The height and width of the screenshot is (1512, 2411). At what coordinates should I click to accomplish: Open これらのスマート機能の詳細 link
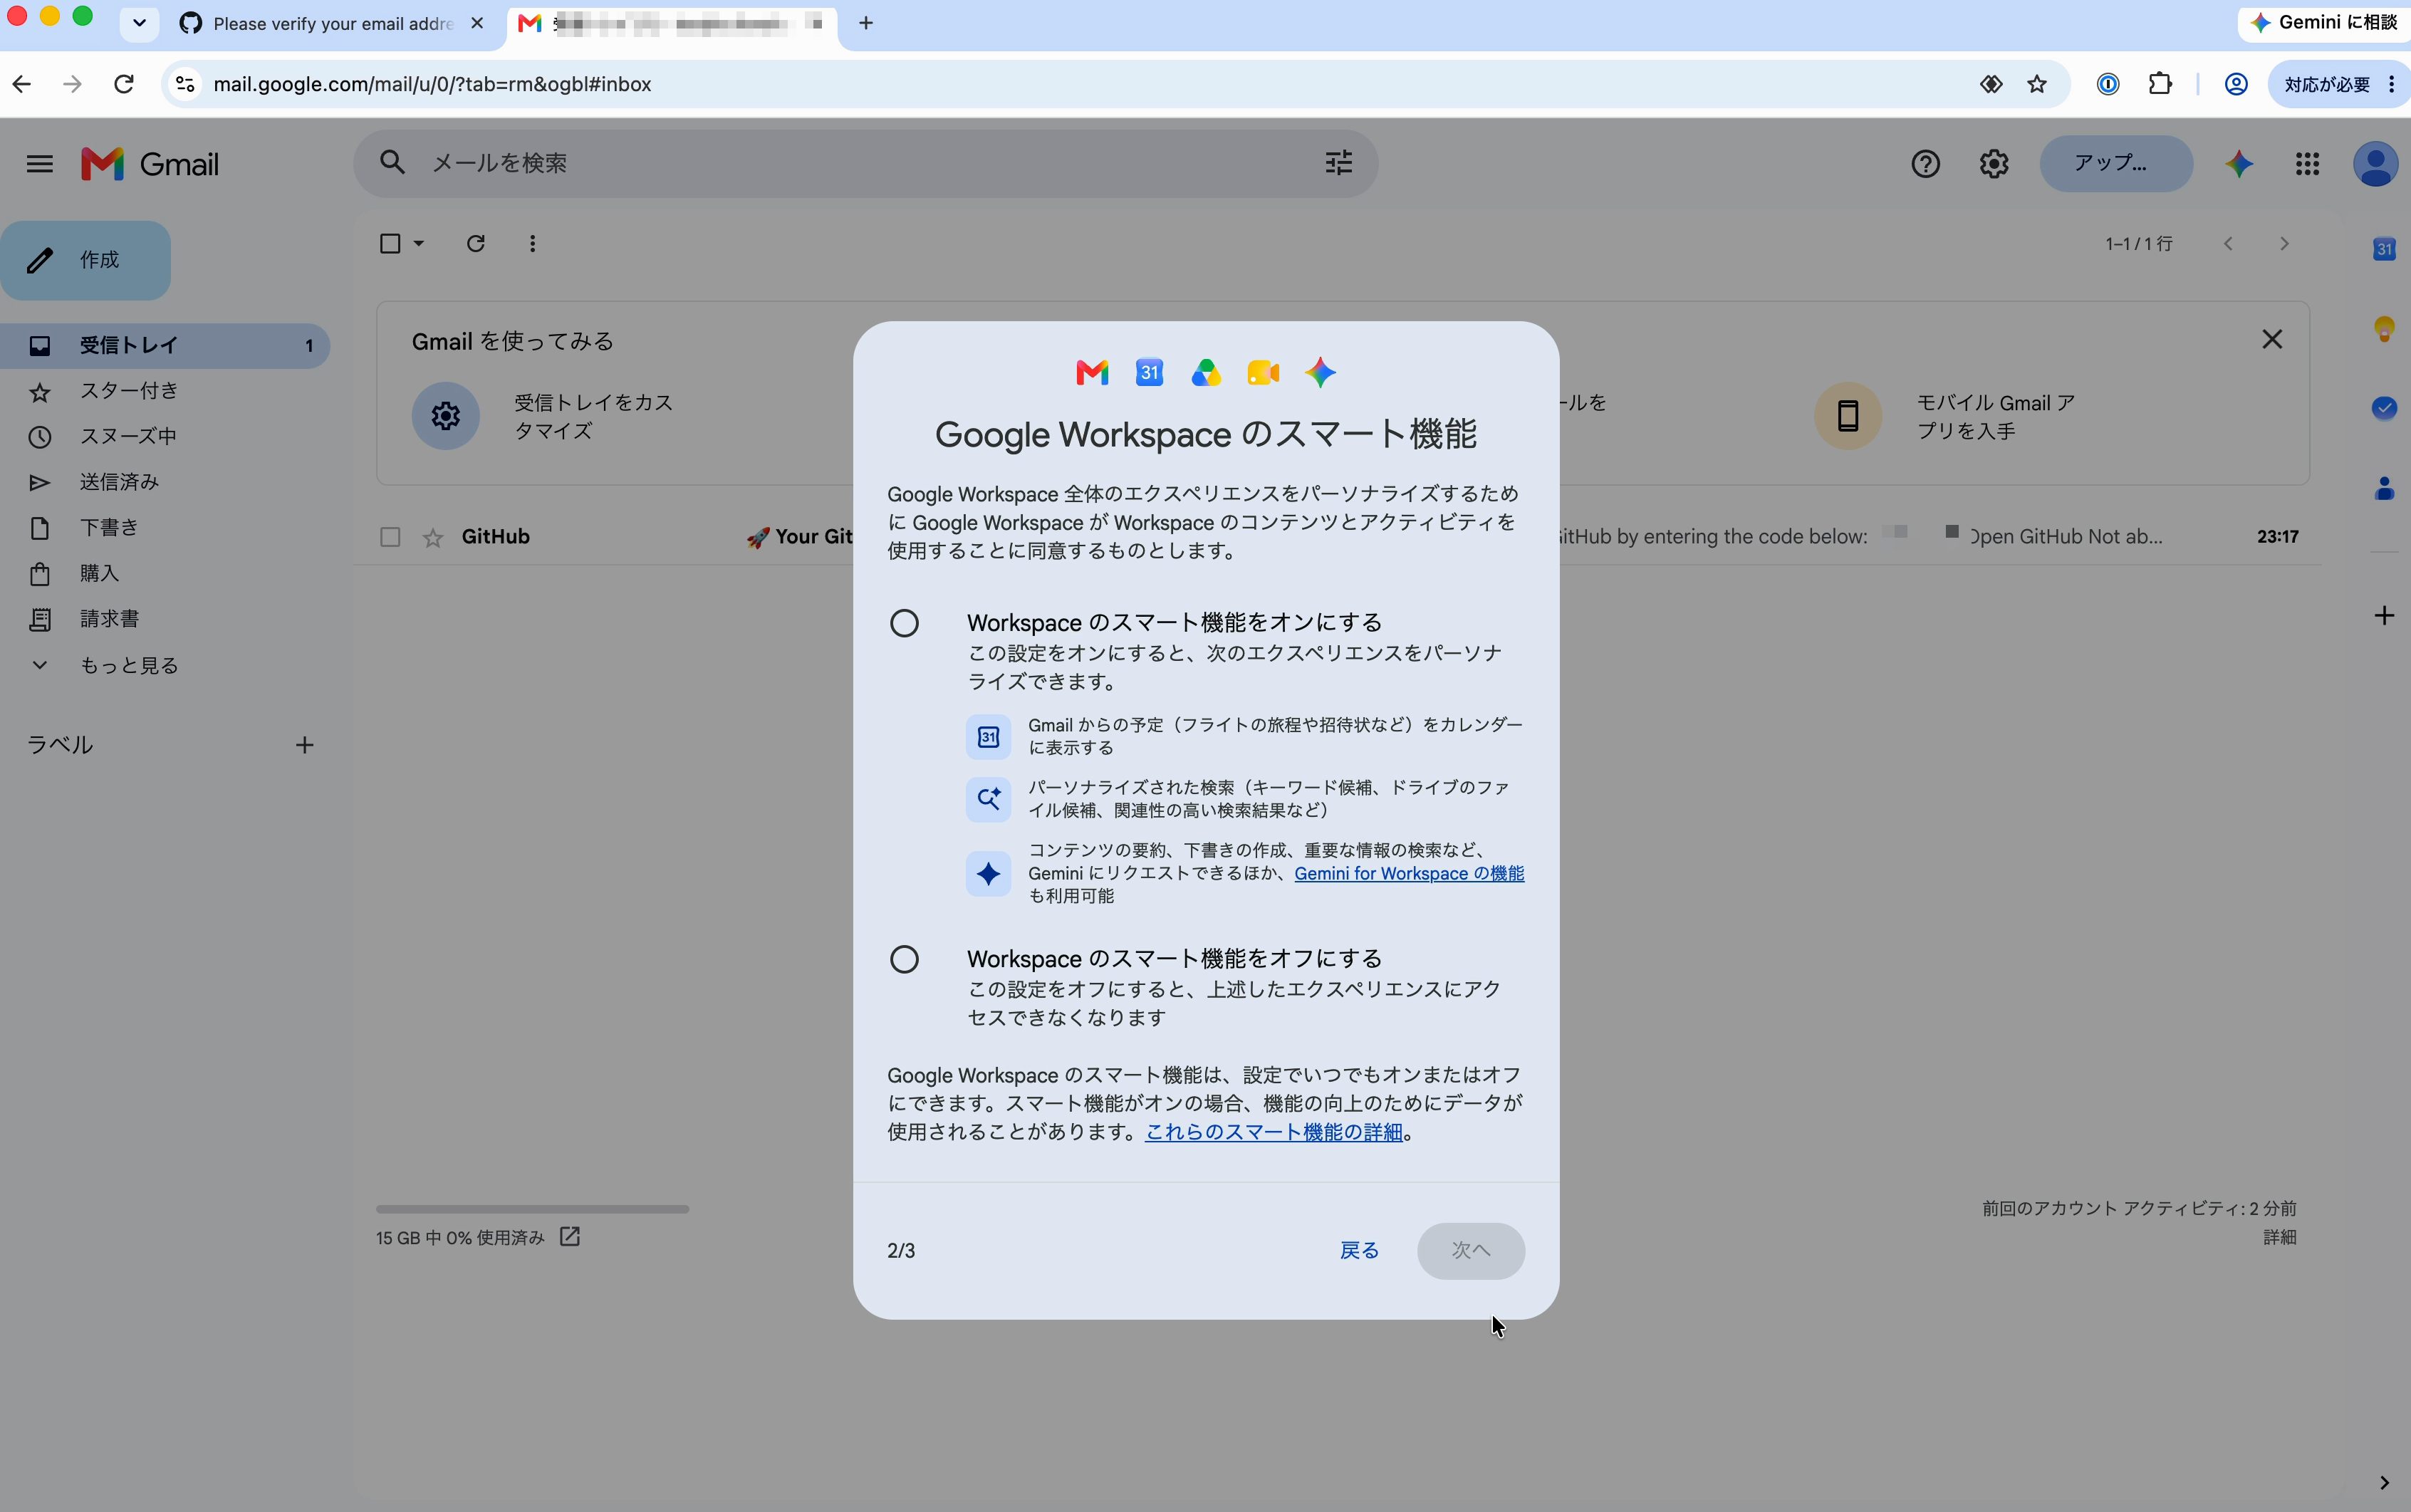click(1274, 1132)
